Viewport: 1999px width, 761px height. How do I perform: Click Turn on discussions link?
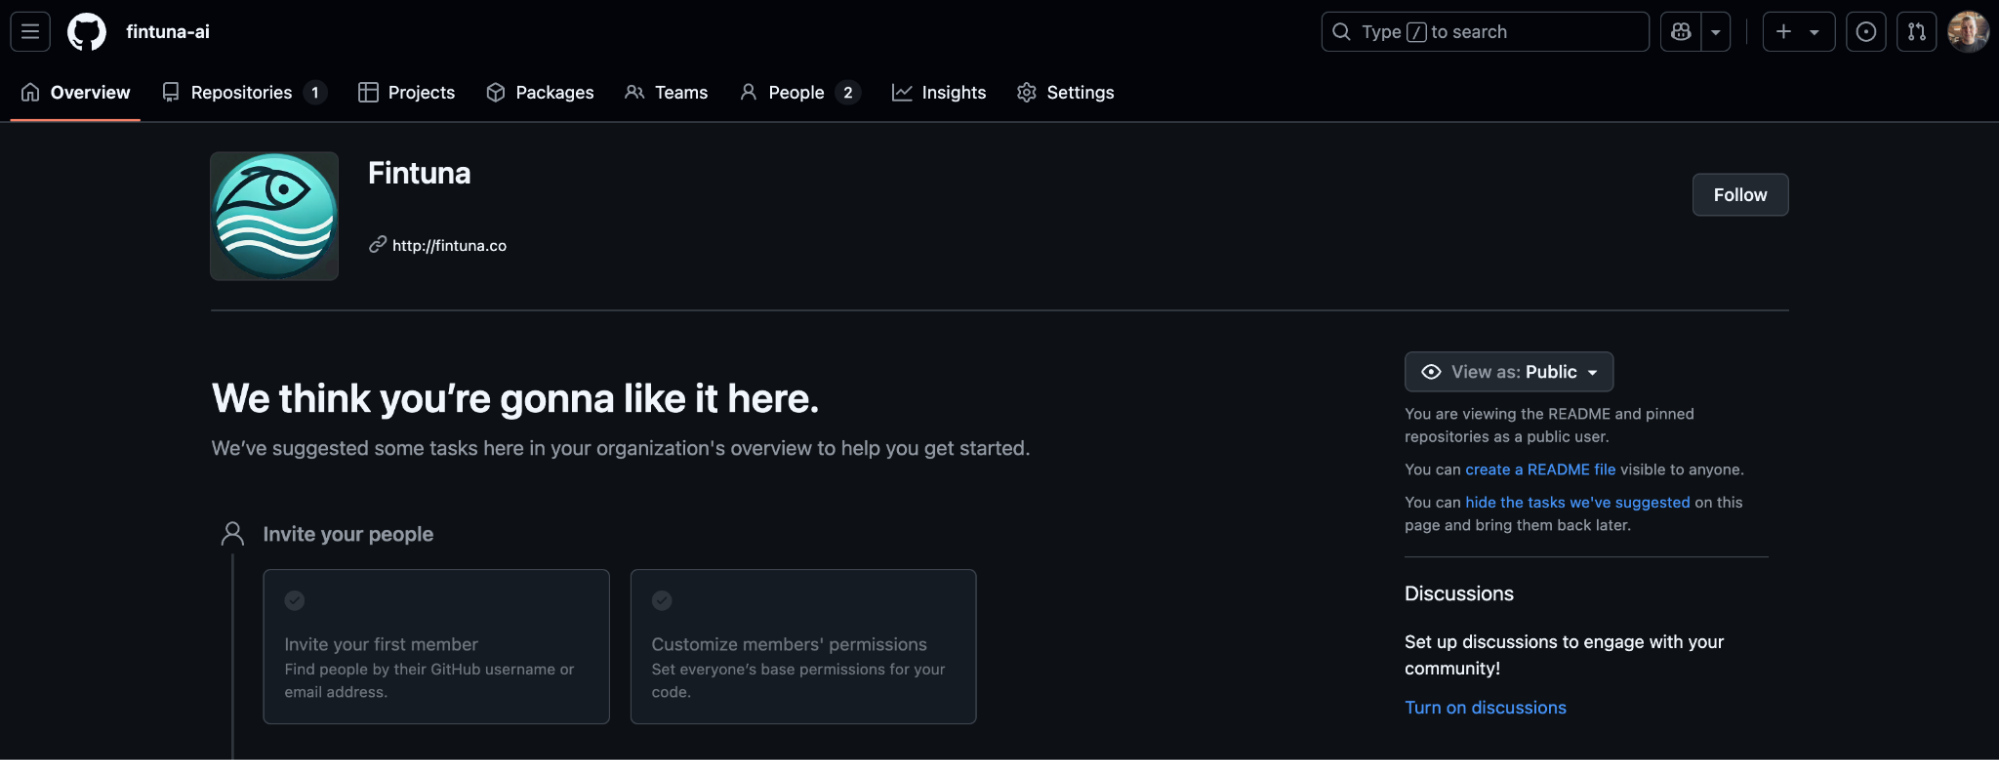(1485, 708)
